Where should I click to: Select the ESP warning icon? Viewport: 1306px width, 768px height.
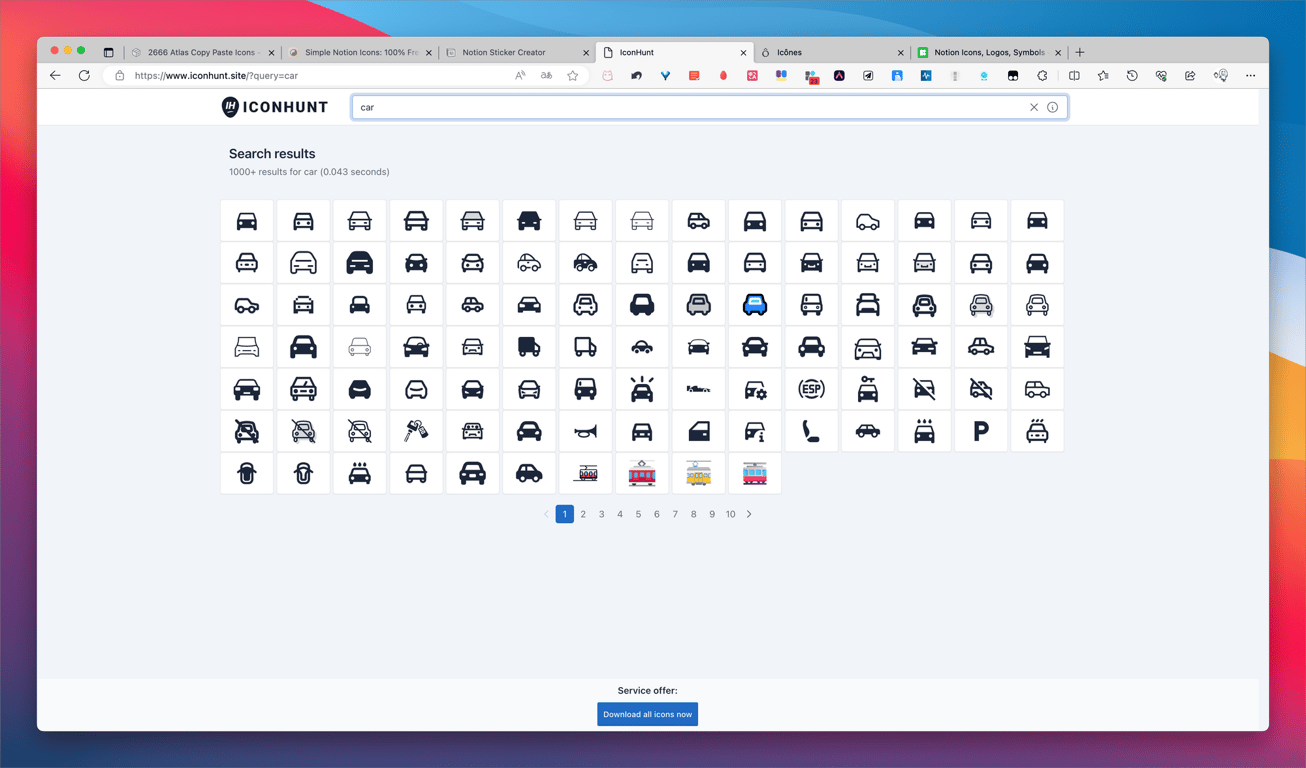tap(811, 389)
